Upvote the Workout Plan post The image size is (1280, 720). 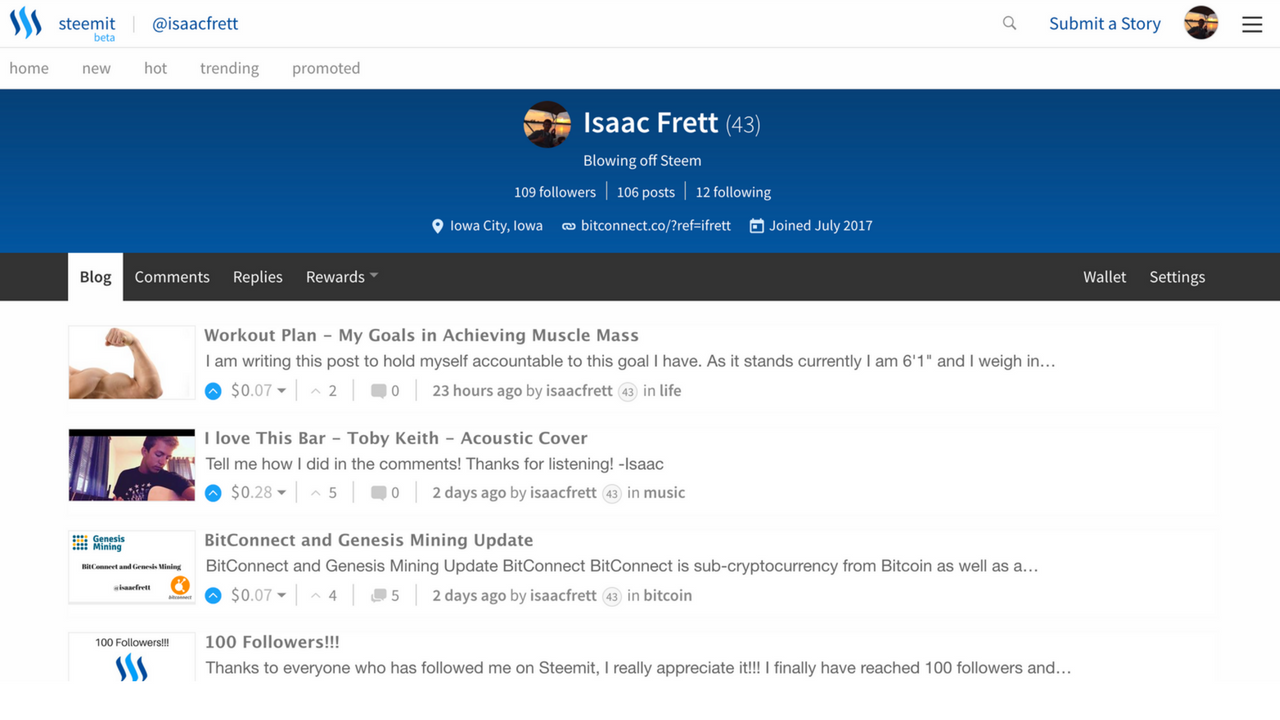[213, 391]
